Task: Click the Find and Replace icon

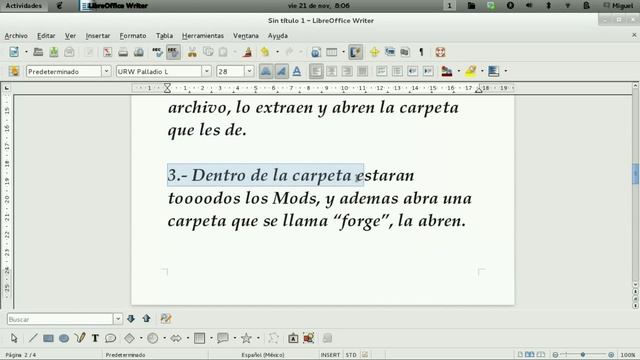Action: (x=166, y=318)
